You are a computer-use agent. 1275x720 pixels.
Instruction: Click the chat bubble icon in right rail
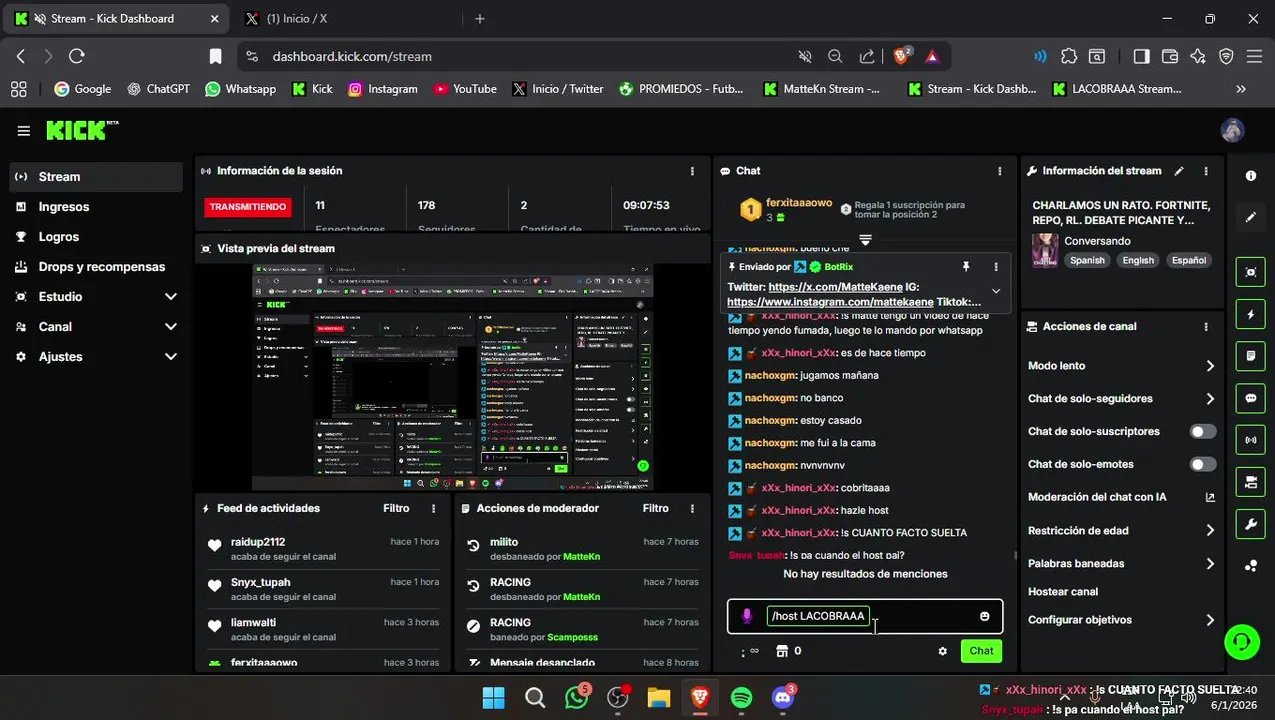tap(1251, 398)
